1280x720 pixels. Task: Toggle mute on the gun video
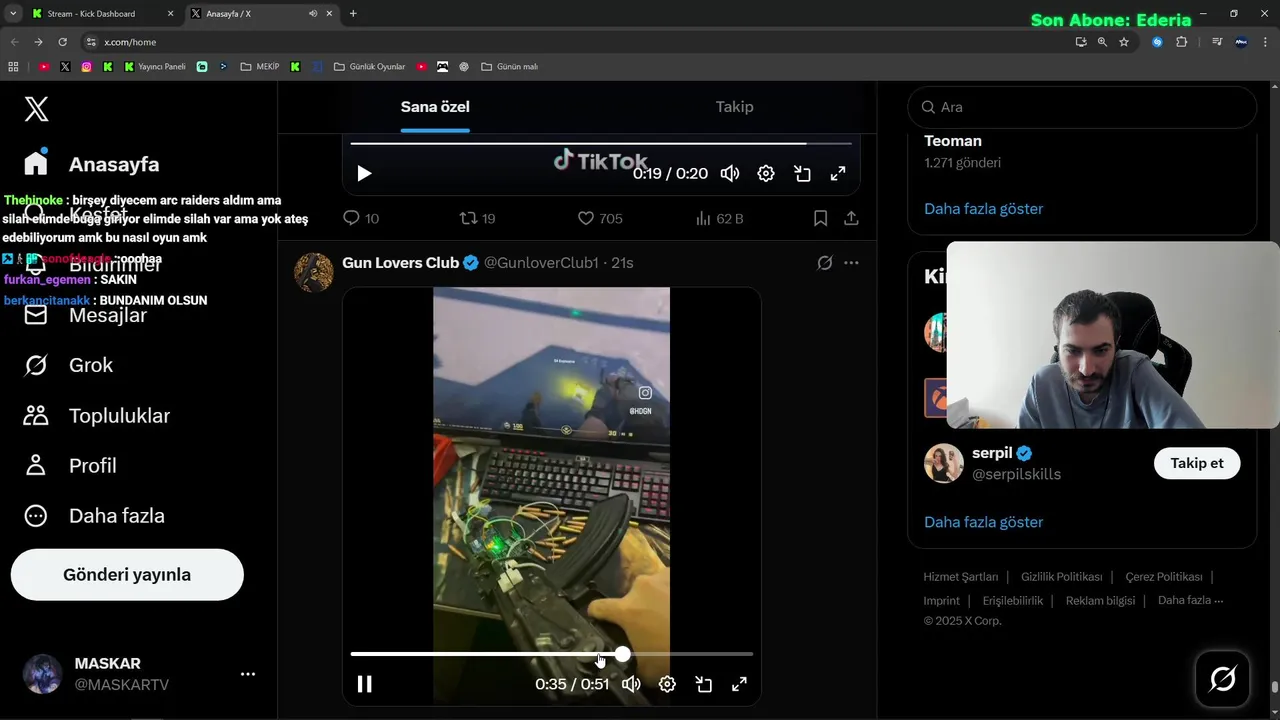click(x=631, y=684)
